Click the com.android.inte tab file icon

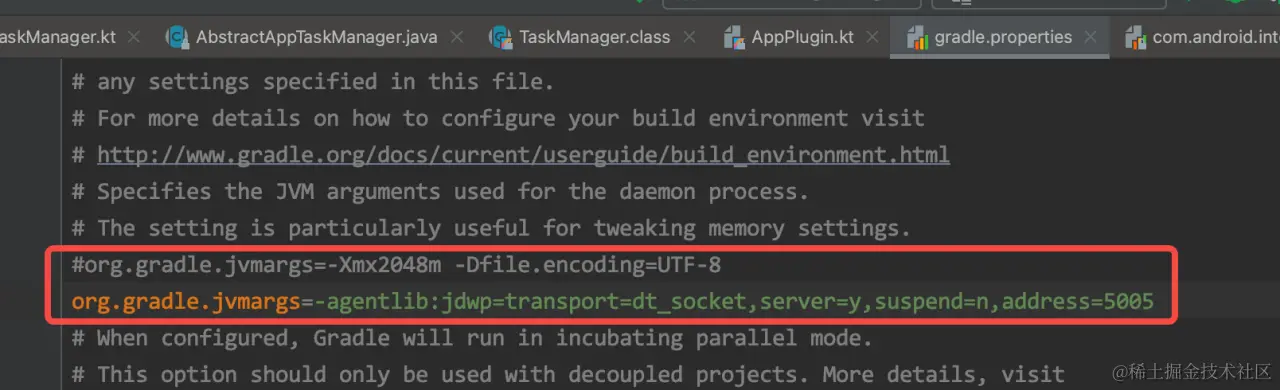[x=1135, y=38]
